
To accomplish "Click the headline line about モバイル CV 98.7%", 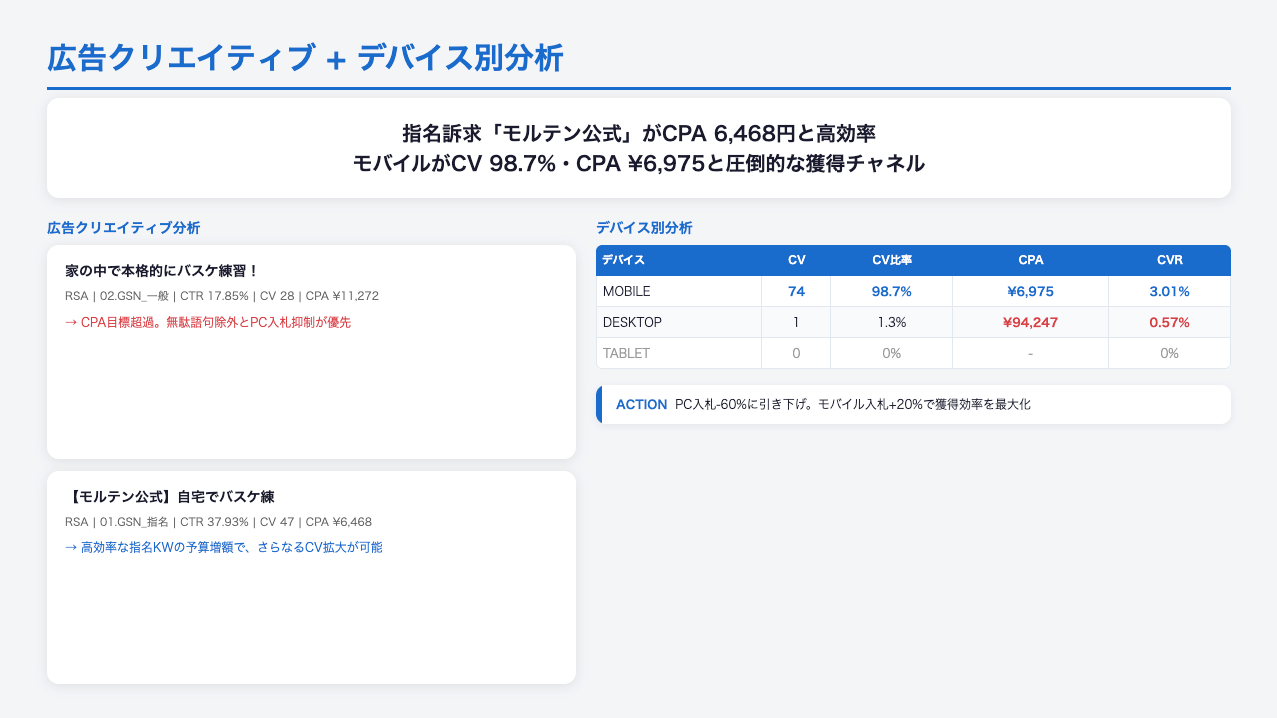I will click(x=638, y=163).
